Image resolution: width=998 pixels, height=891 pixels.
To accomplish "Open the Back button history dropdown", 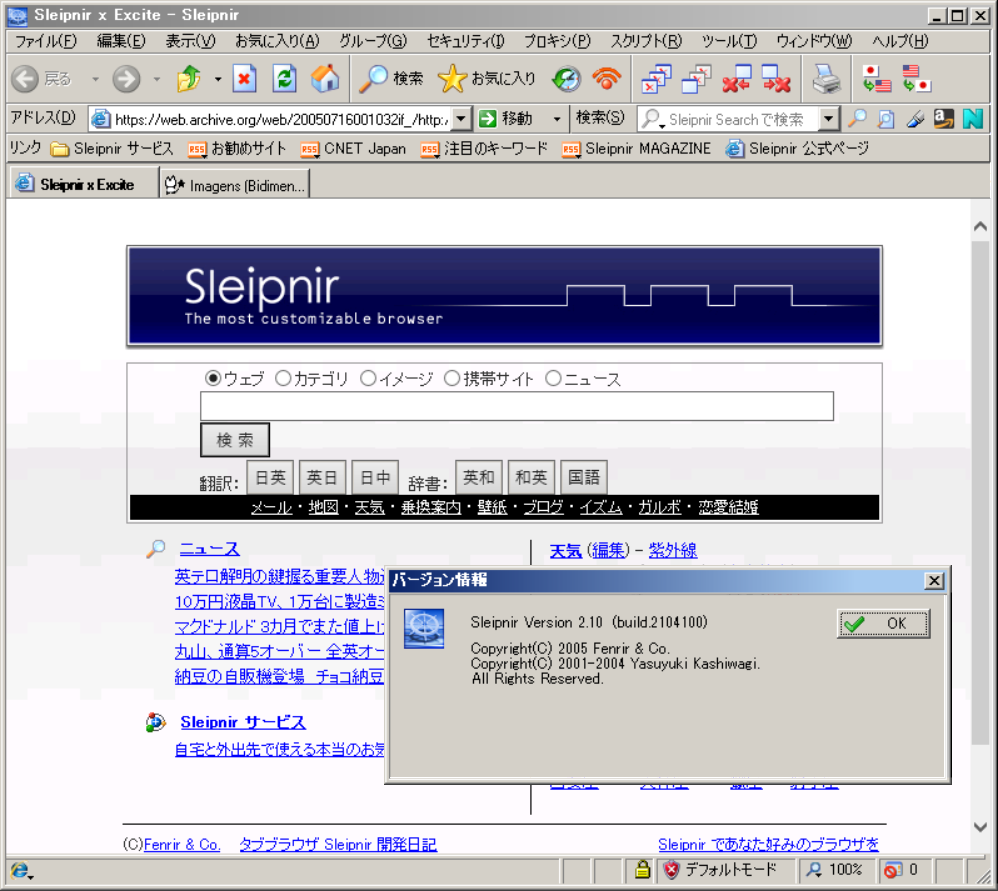I will [95, 80].
